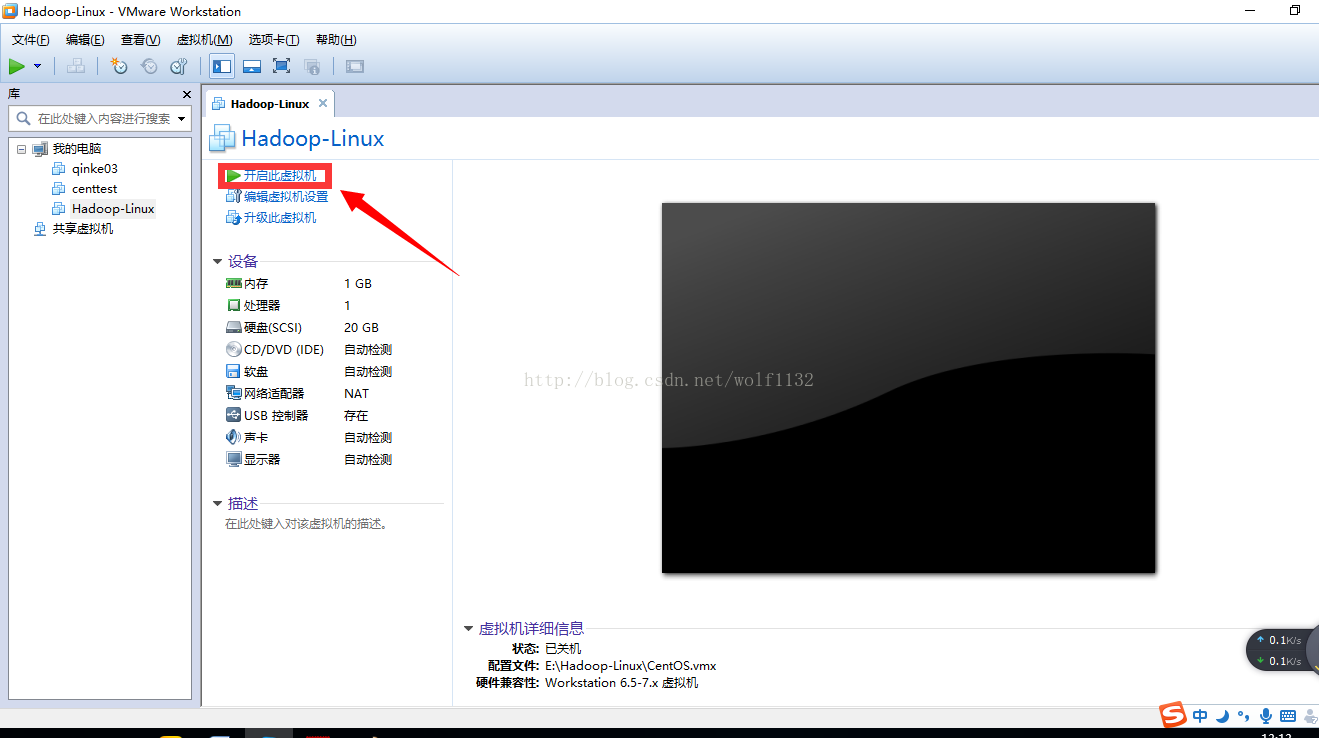Click the 硬盘(SCSI) hard disk icon

tap(234, 328)
